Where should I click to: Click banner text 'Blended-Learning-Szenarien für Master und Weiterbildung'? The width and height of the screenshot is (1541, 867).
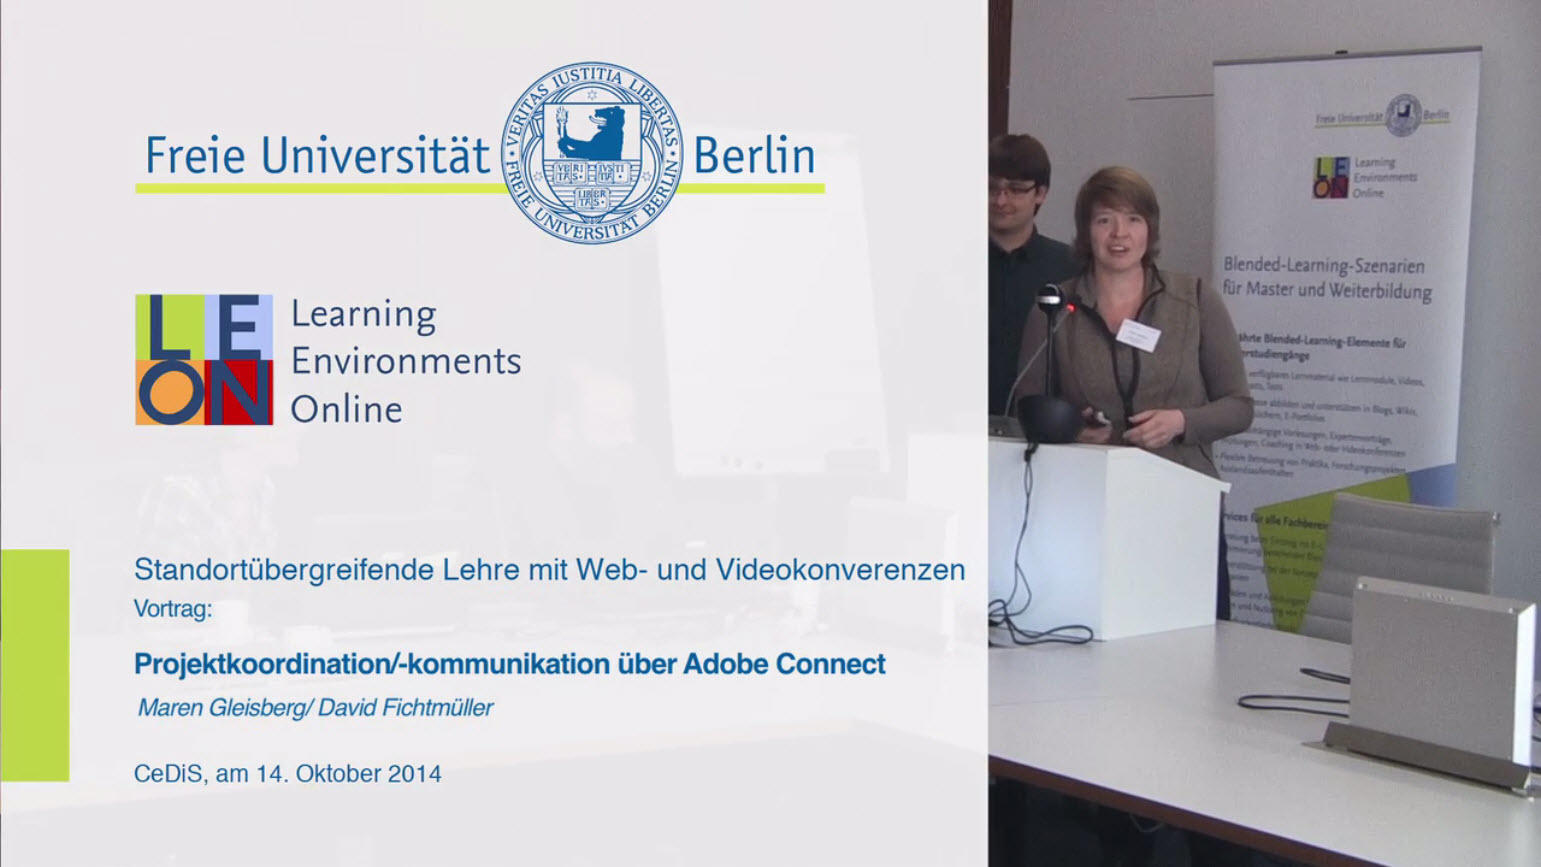(x=1327, y=278)
